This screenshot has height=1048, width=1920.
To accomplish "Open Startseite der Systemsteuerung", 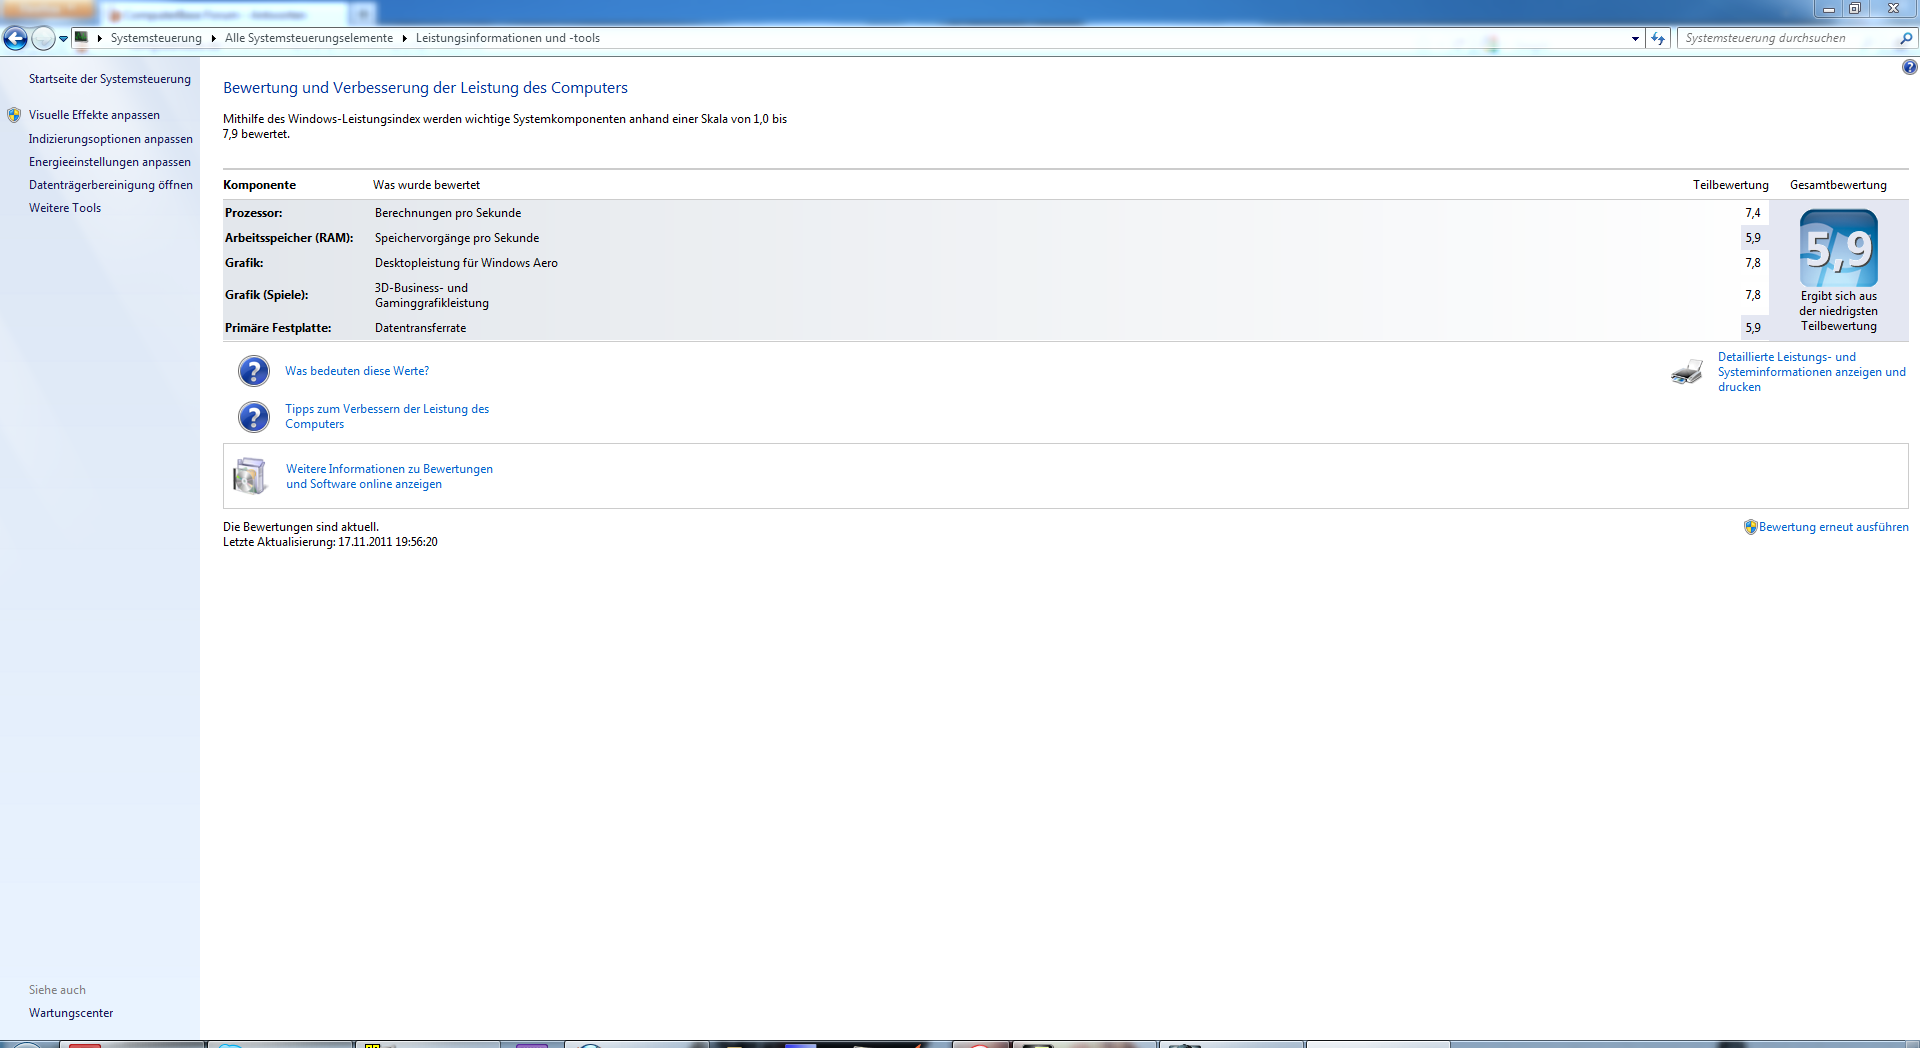I will pyautogui.click(x=110, y=79).
